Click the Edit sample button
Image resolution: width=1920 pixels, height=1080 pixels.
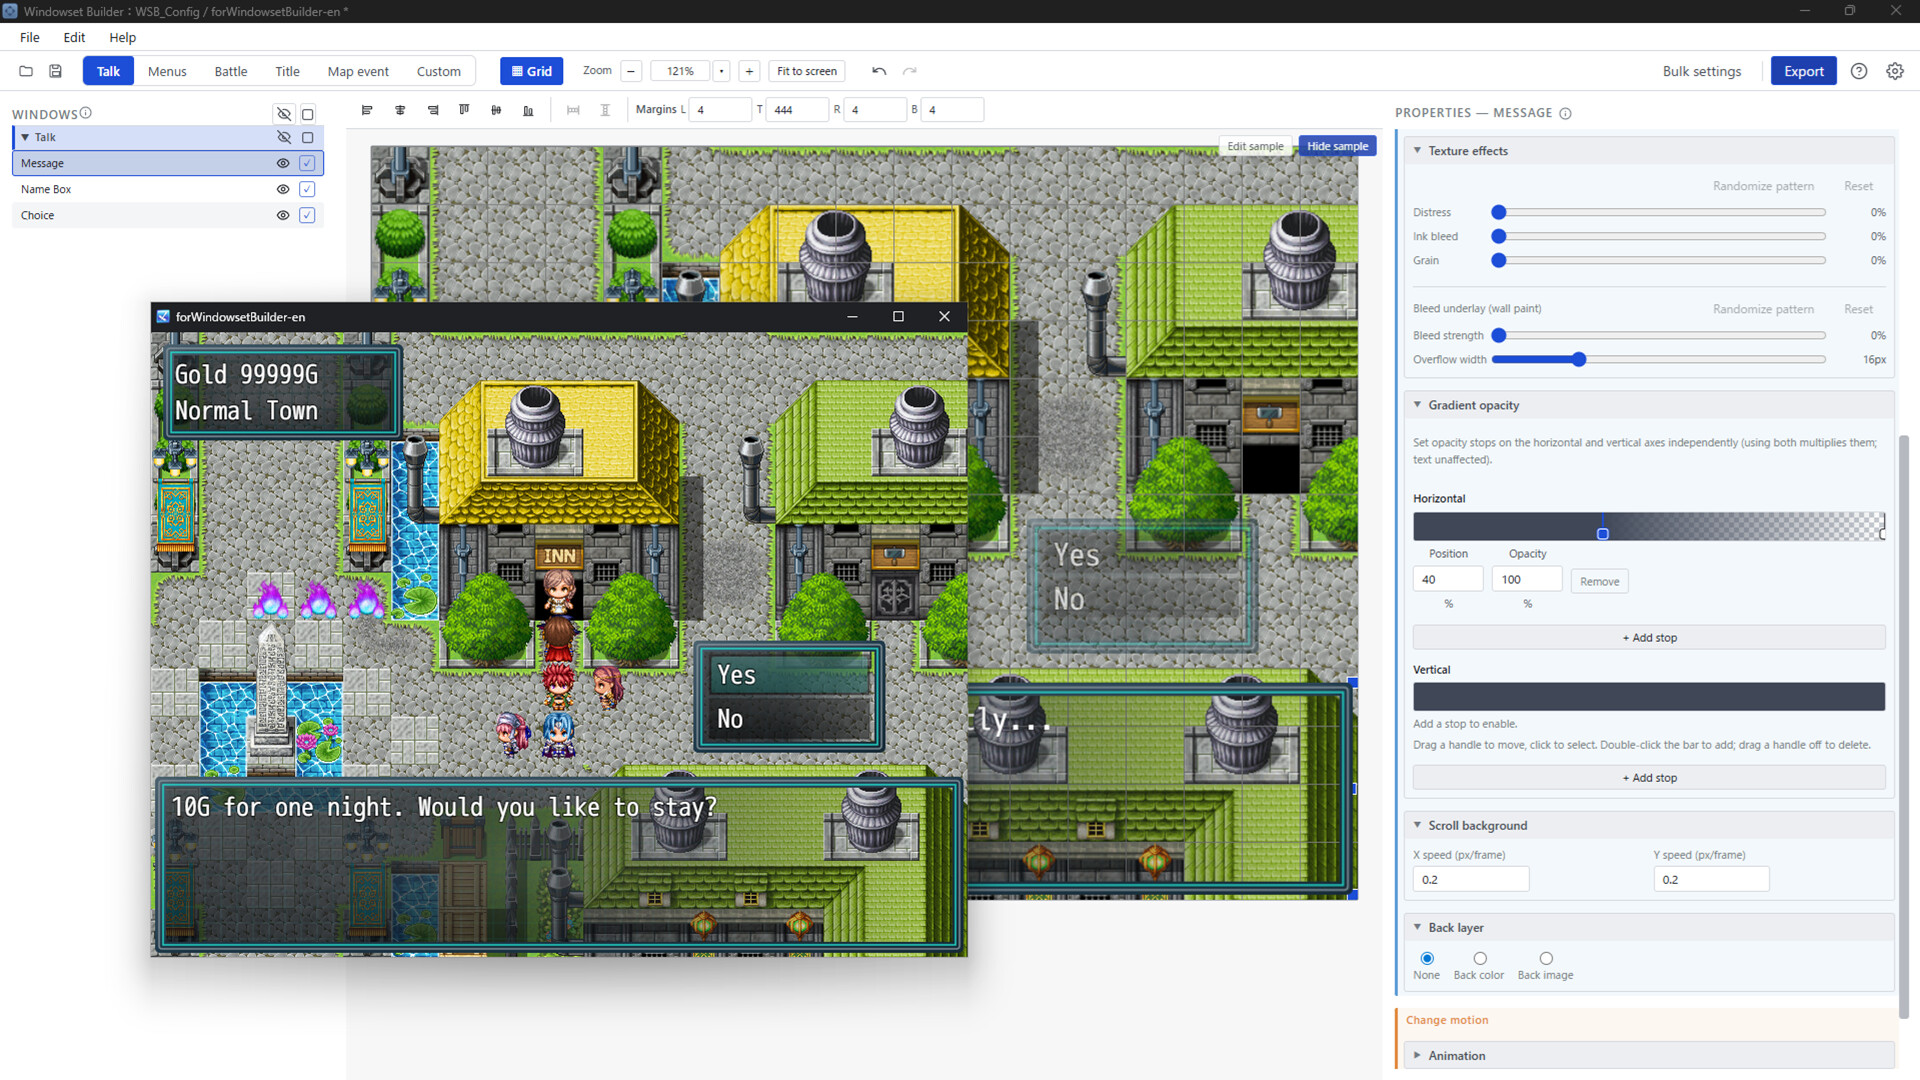coord(1255,146)
